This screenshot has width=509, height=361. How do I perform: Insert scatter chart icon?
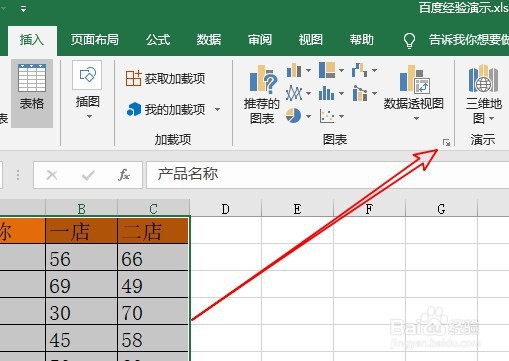pos(327,116)
